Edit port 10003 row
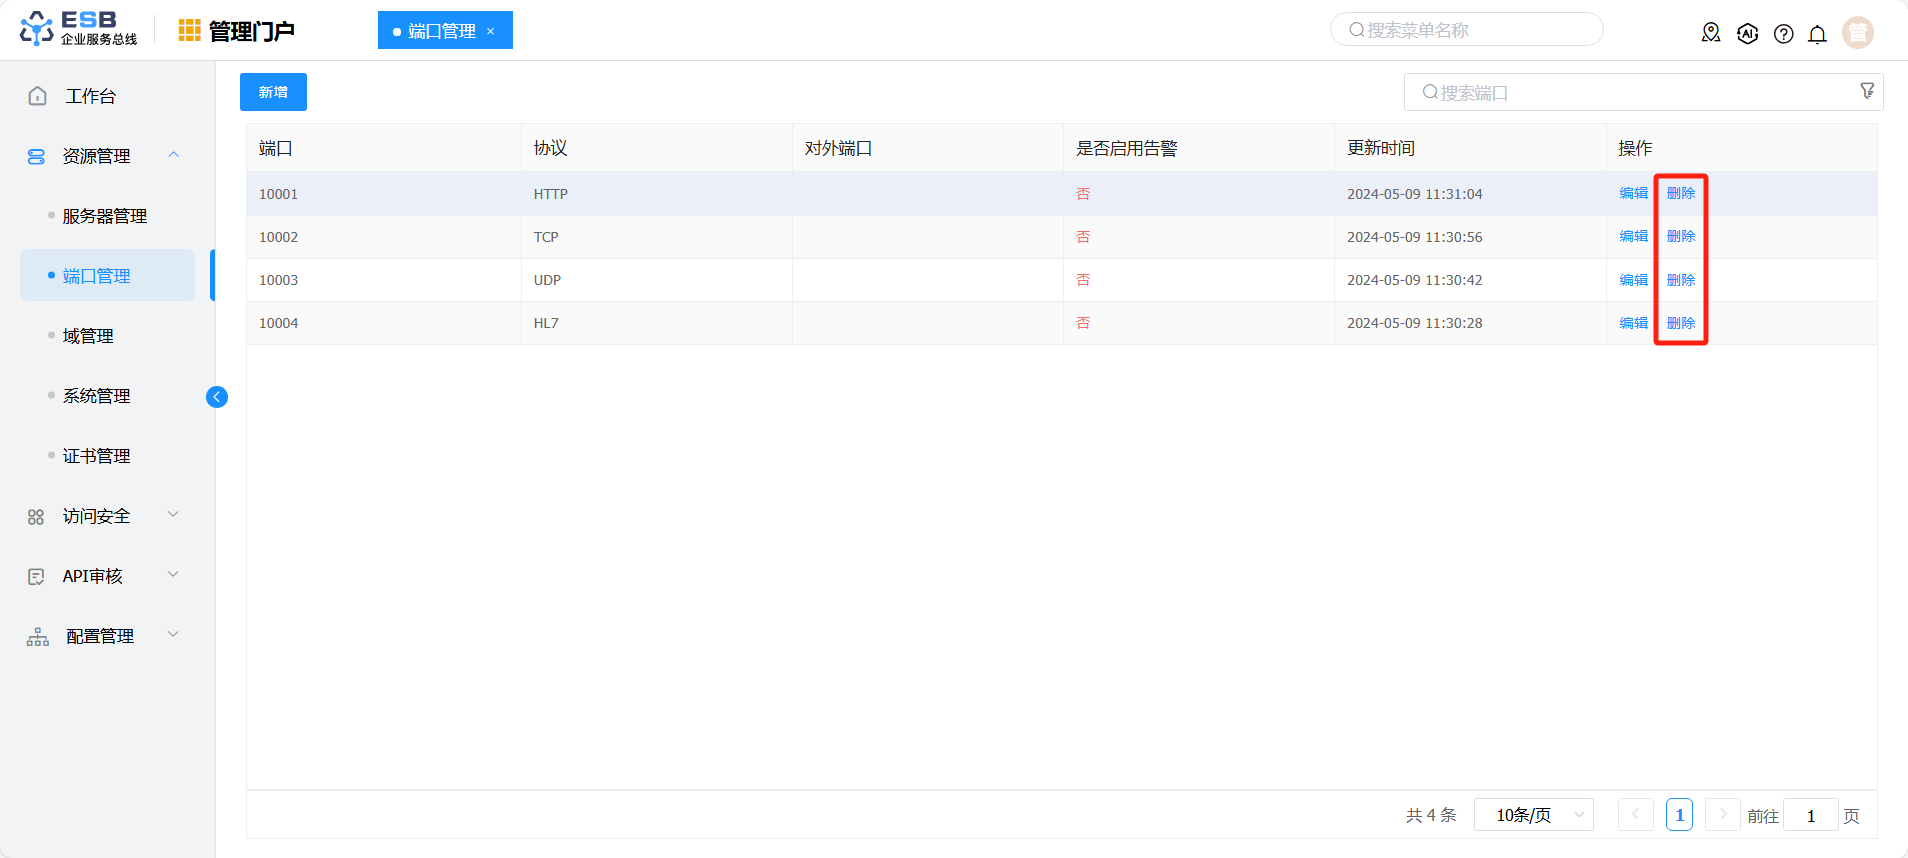The height and width of the screenshot is (858, 1908). point(1633,280)
